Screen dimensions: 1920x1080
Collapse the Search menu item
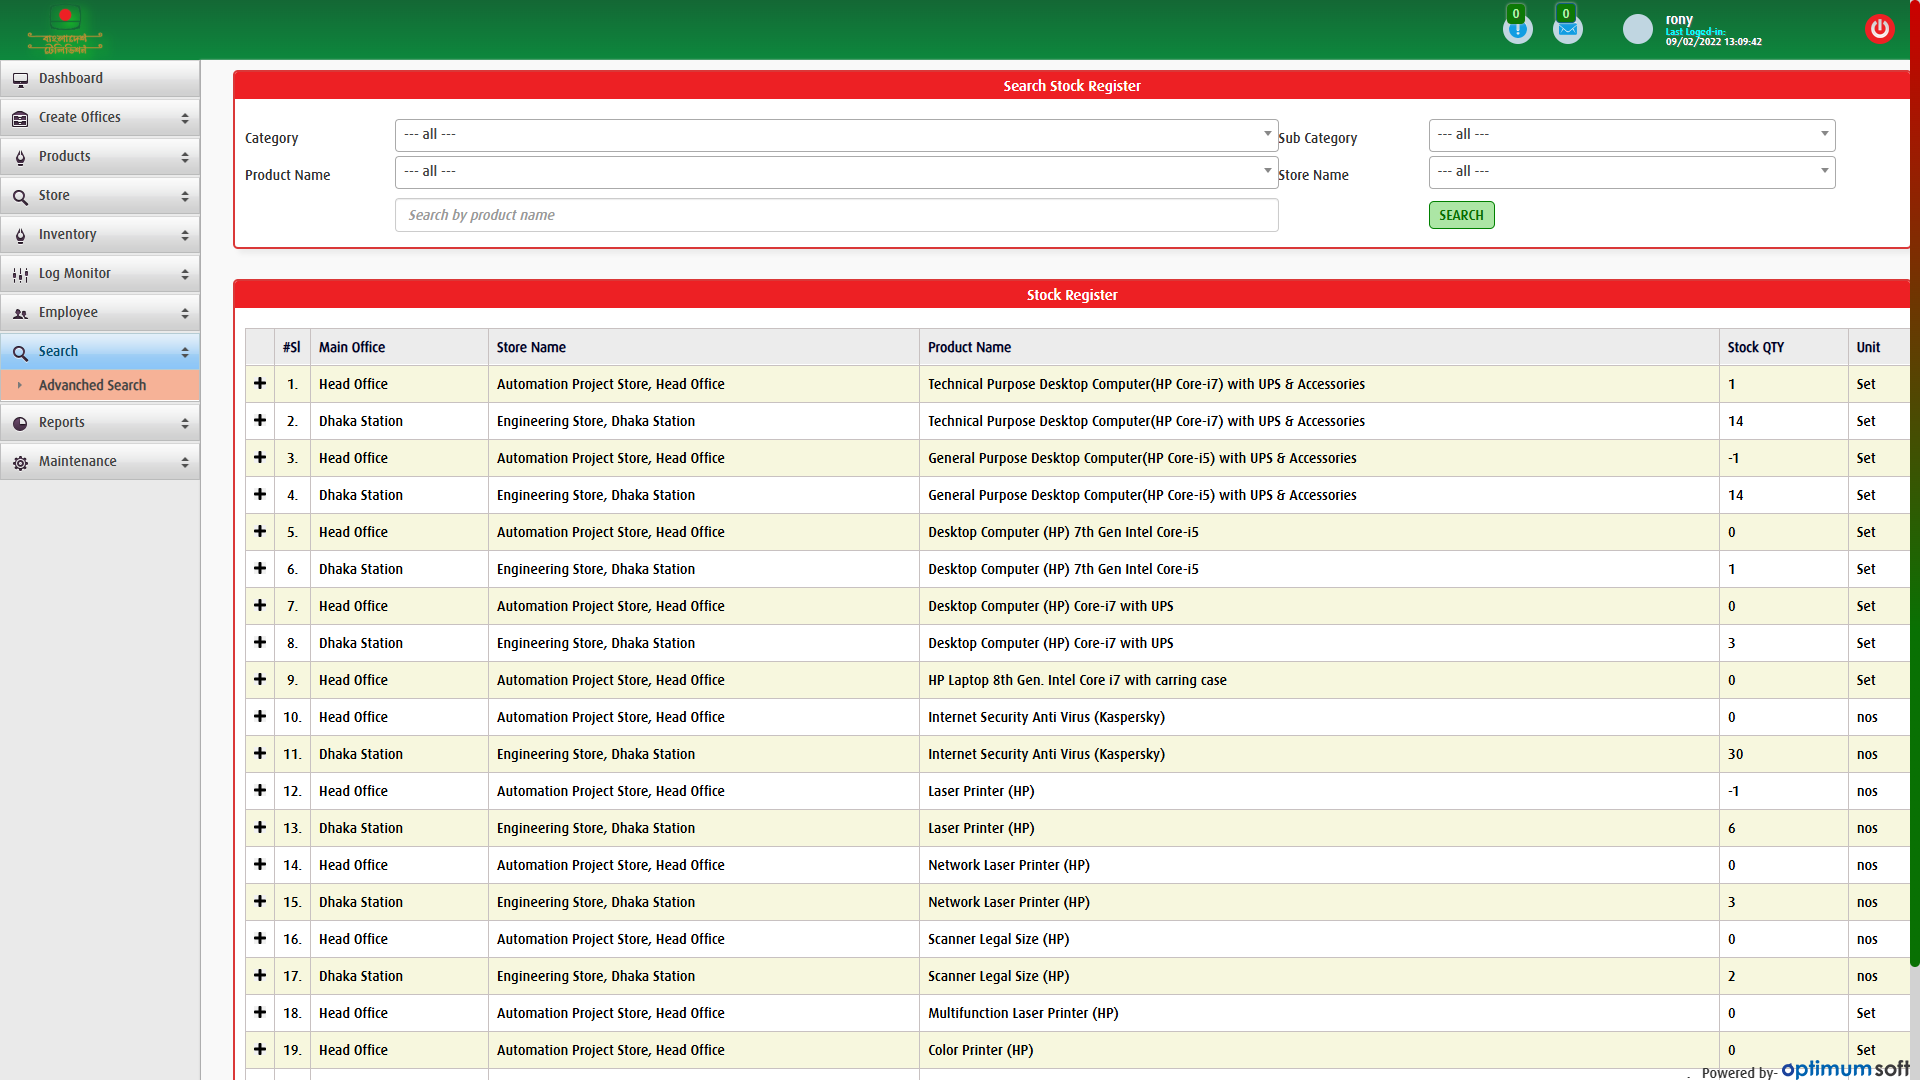coord(100,352)
